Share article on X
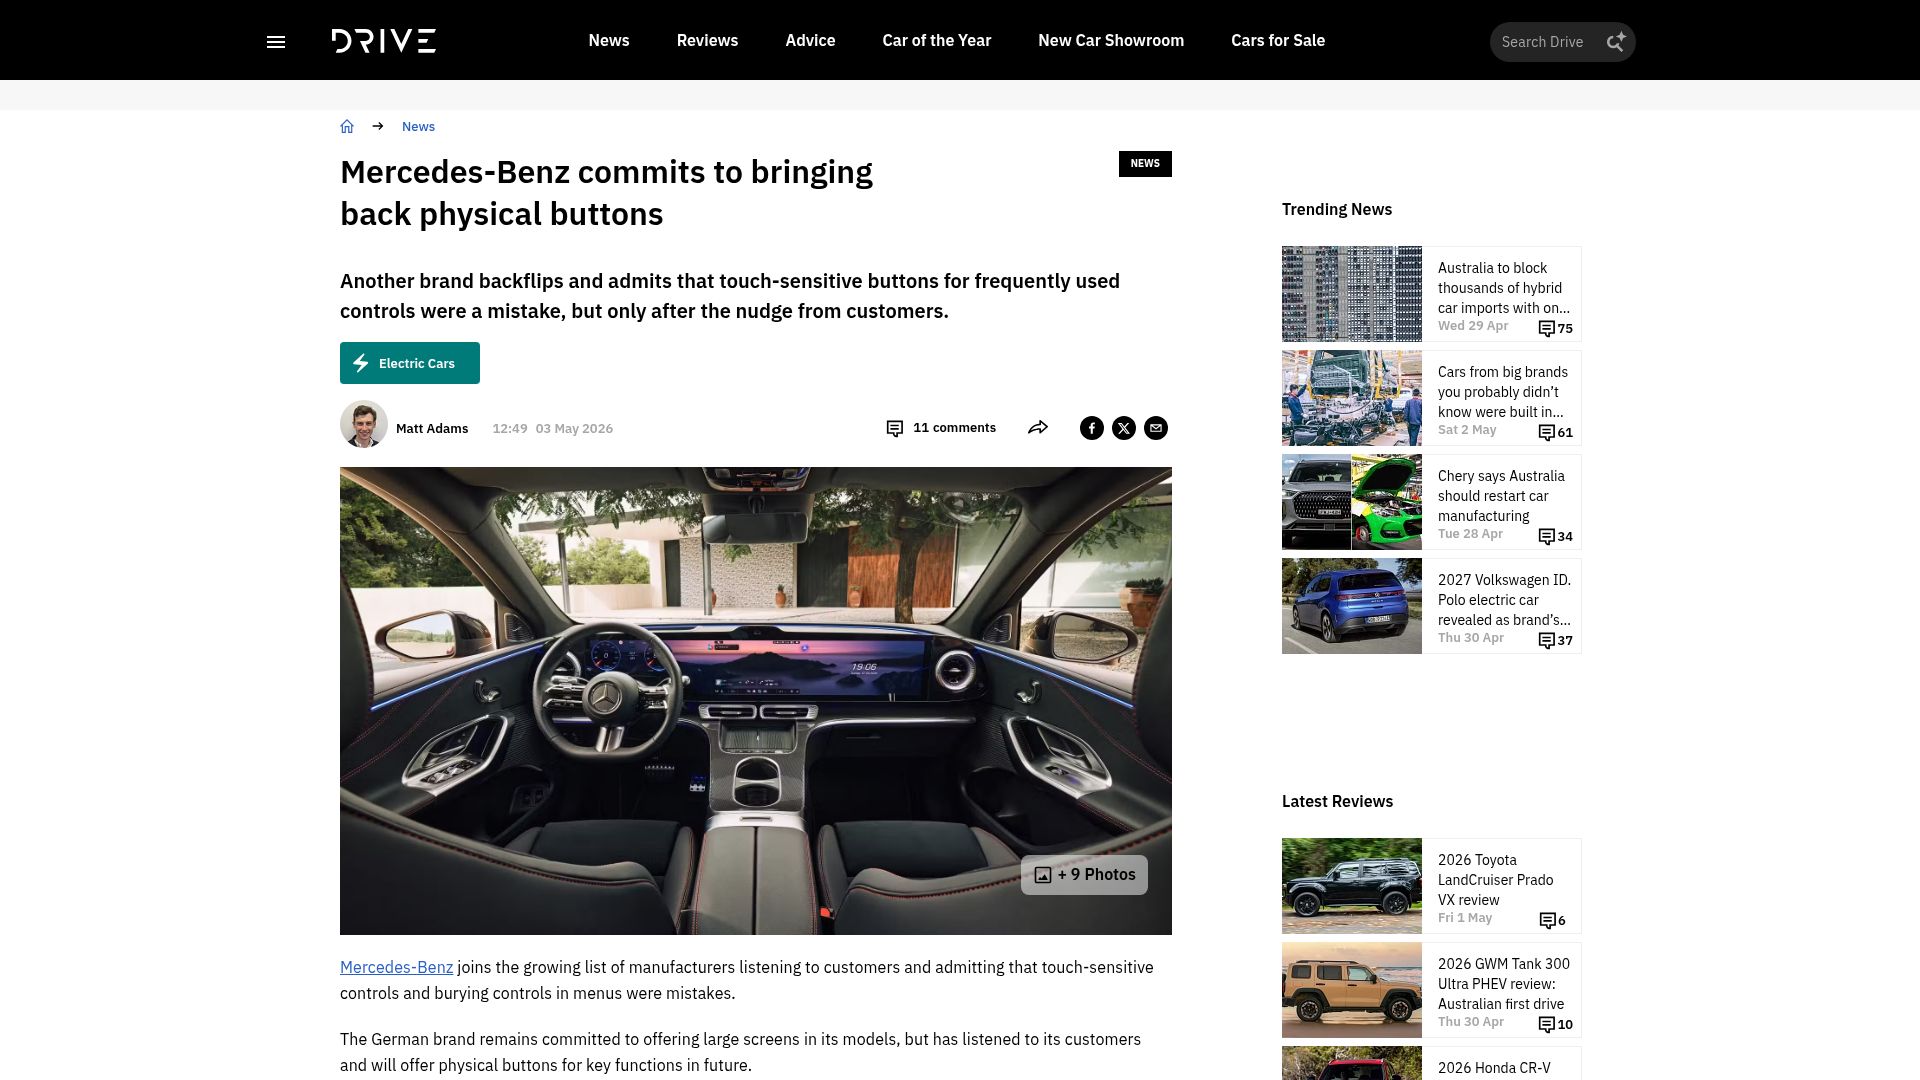 1124,428
